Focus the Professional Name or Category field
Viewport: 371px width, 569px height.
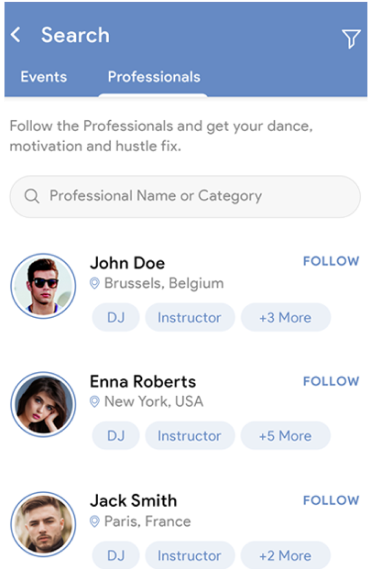point(185,196)
